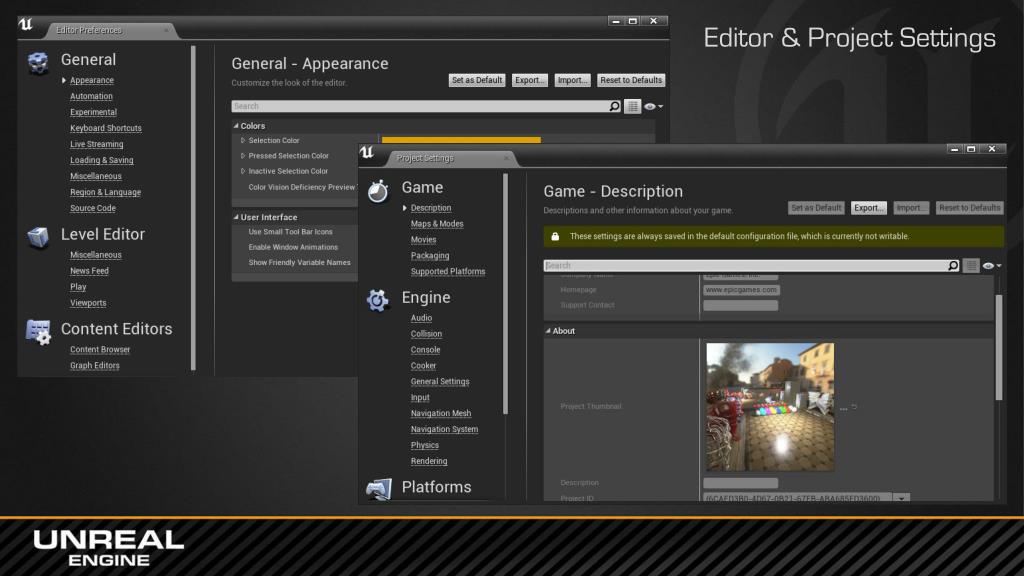The image size is (1024, 576).
Task: Open Keyboard Shortcuts under General
Action: click(106, 128)
